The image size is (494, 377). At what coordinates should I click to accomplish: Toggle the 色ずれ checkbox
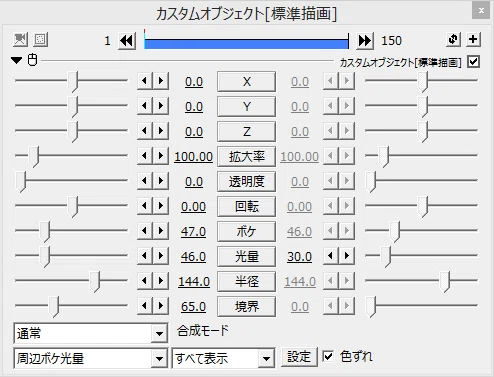328,356
